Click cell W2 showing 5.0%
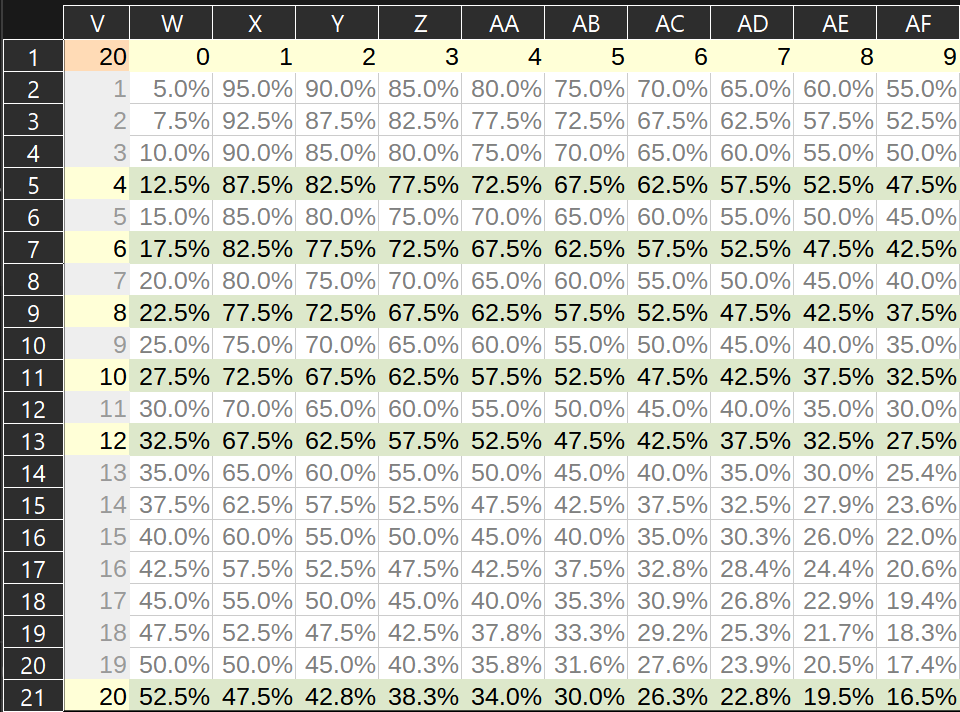Viewport: 960px width, 712px height. (x=171, y=89)
